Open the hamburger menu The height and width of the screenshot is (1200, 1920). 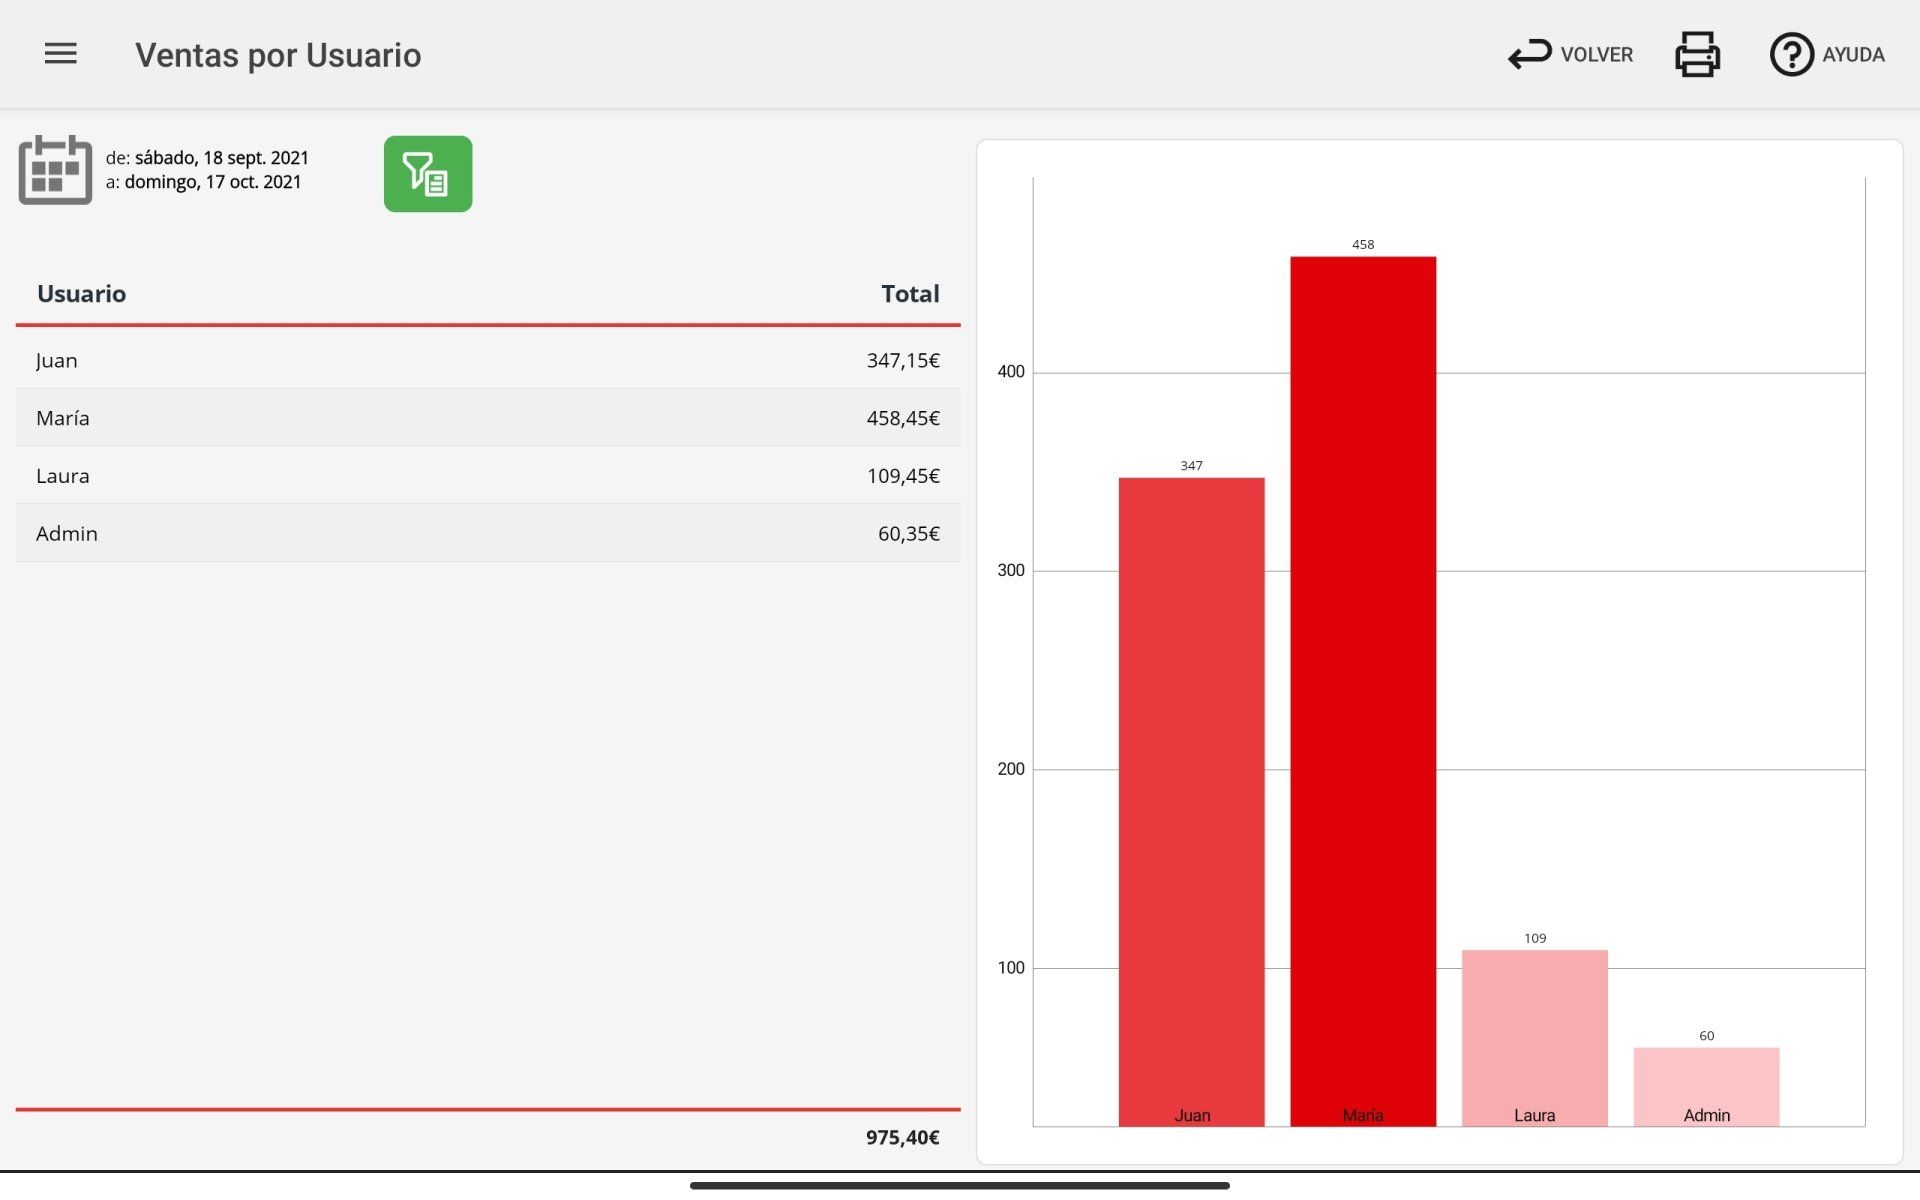(60, 54)
